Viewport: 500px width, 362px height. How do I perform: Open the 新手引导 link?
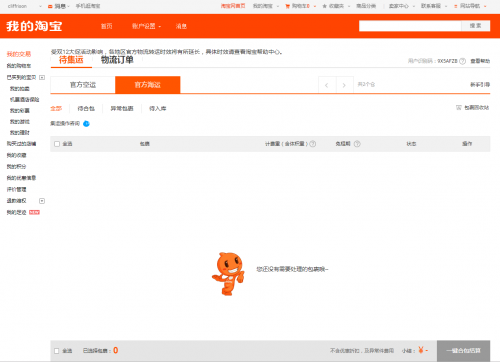480,85
